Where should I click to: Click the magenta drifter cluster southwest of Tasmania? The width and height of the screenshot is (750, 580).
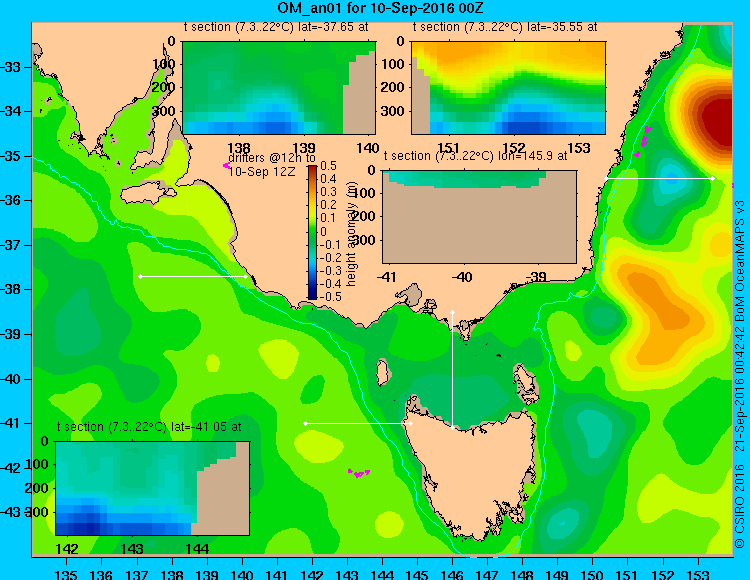click(358, 473)
